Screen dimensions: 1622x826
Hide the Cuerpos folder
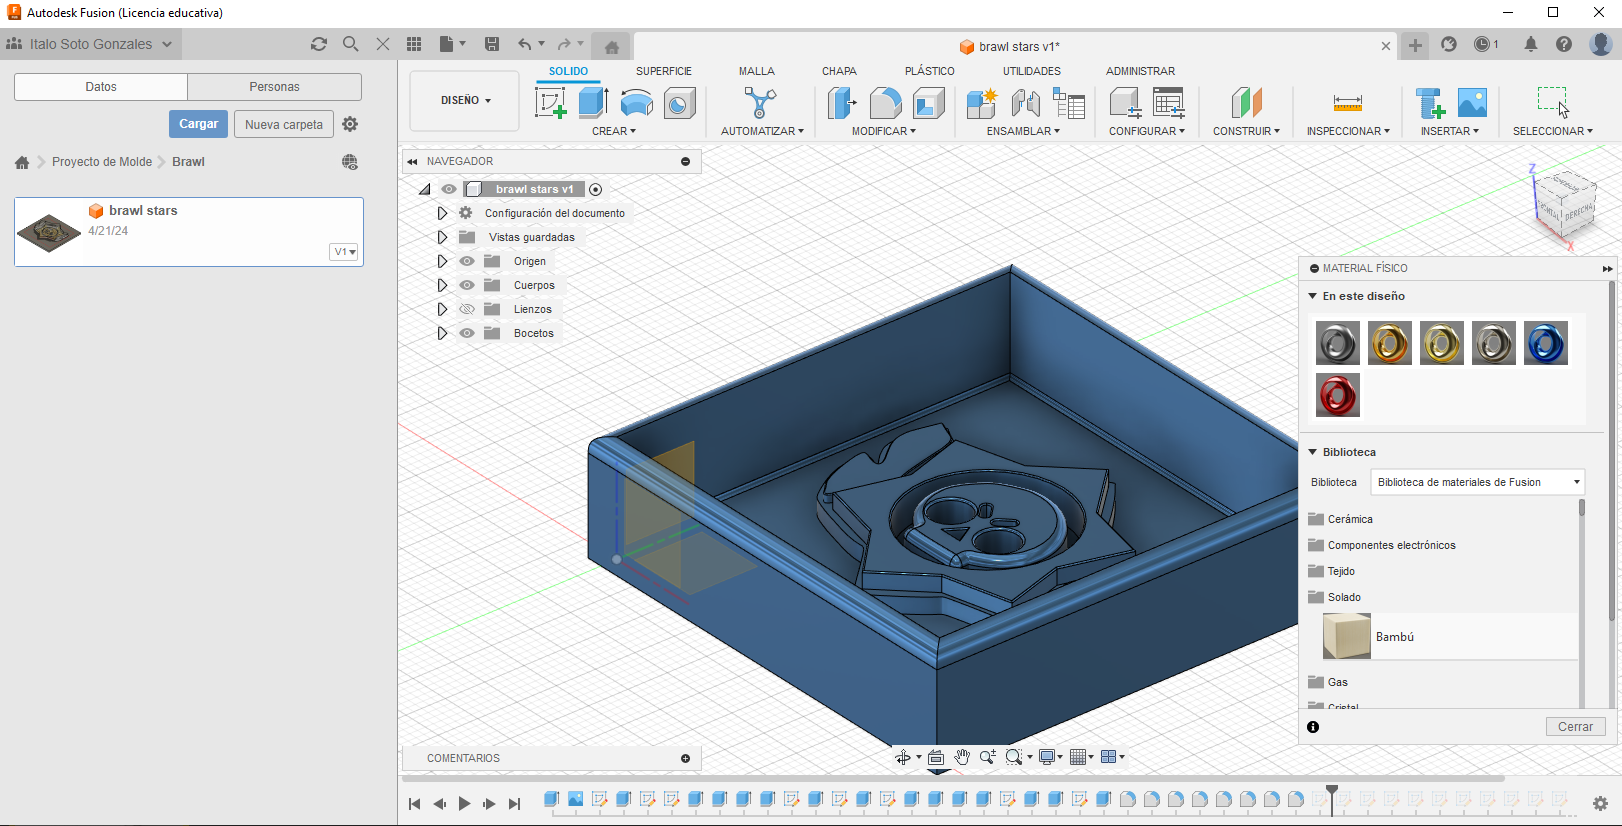click(467, 285)
